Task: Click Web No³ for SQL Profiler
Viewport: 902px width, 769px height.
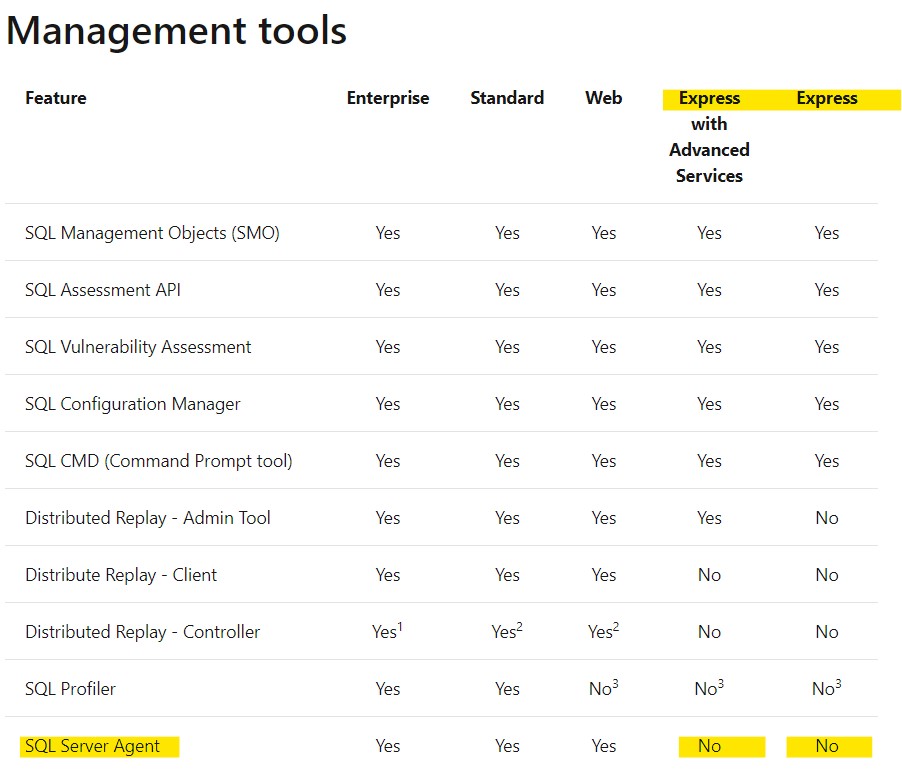Action: (x=603, y=688)
